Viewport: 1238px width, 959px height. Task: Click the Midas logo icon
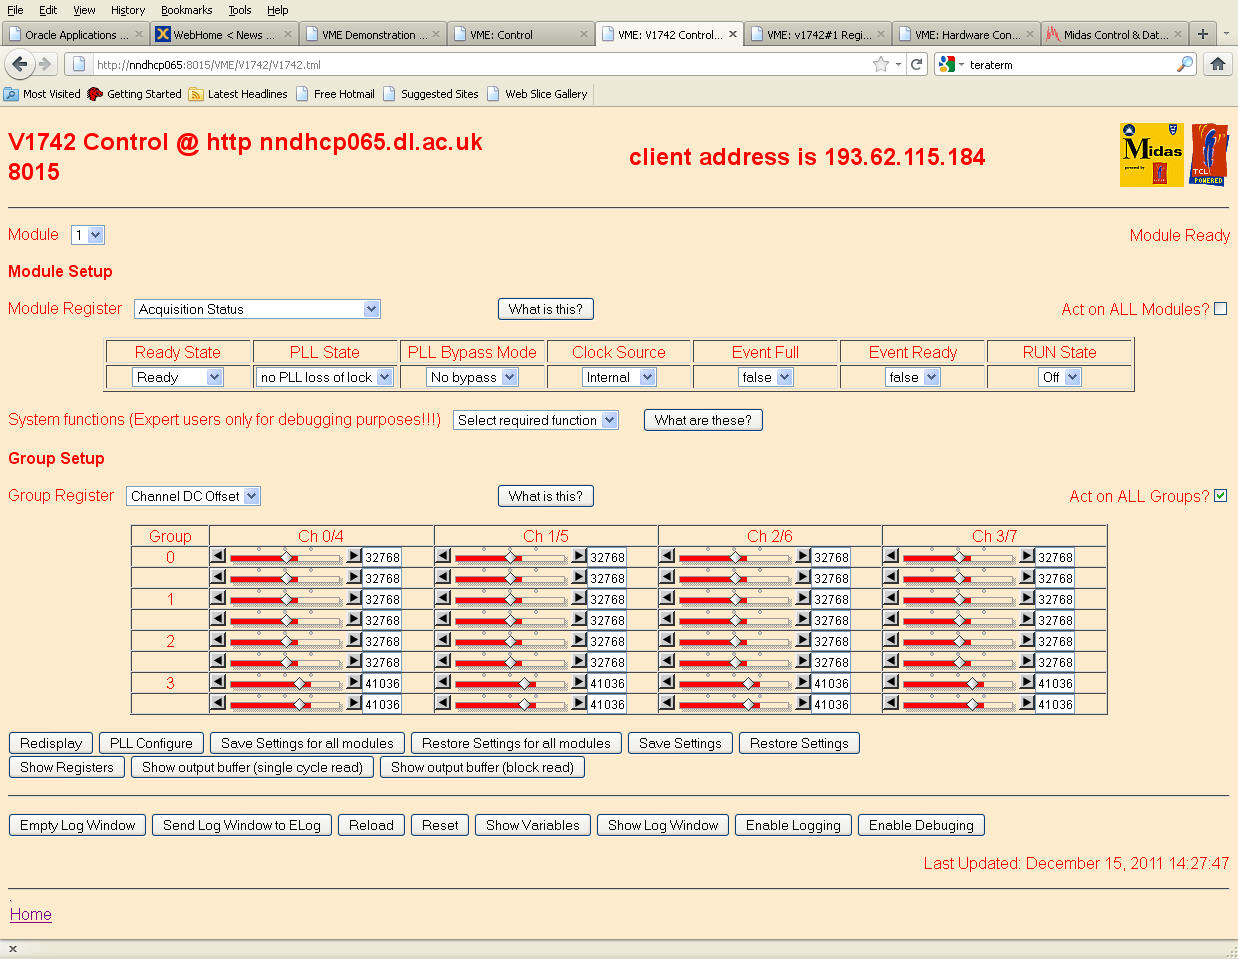point(1151,155)
